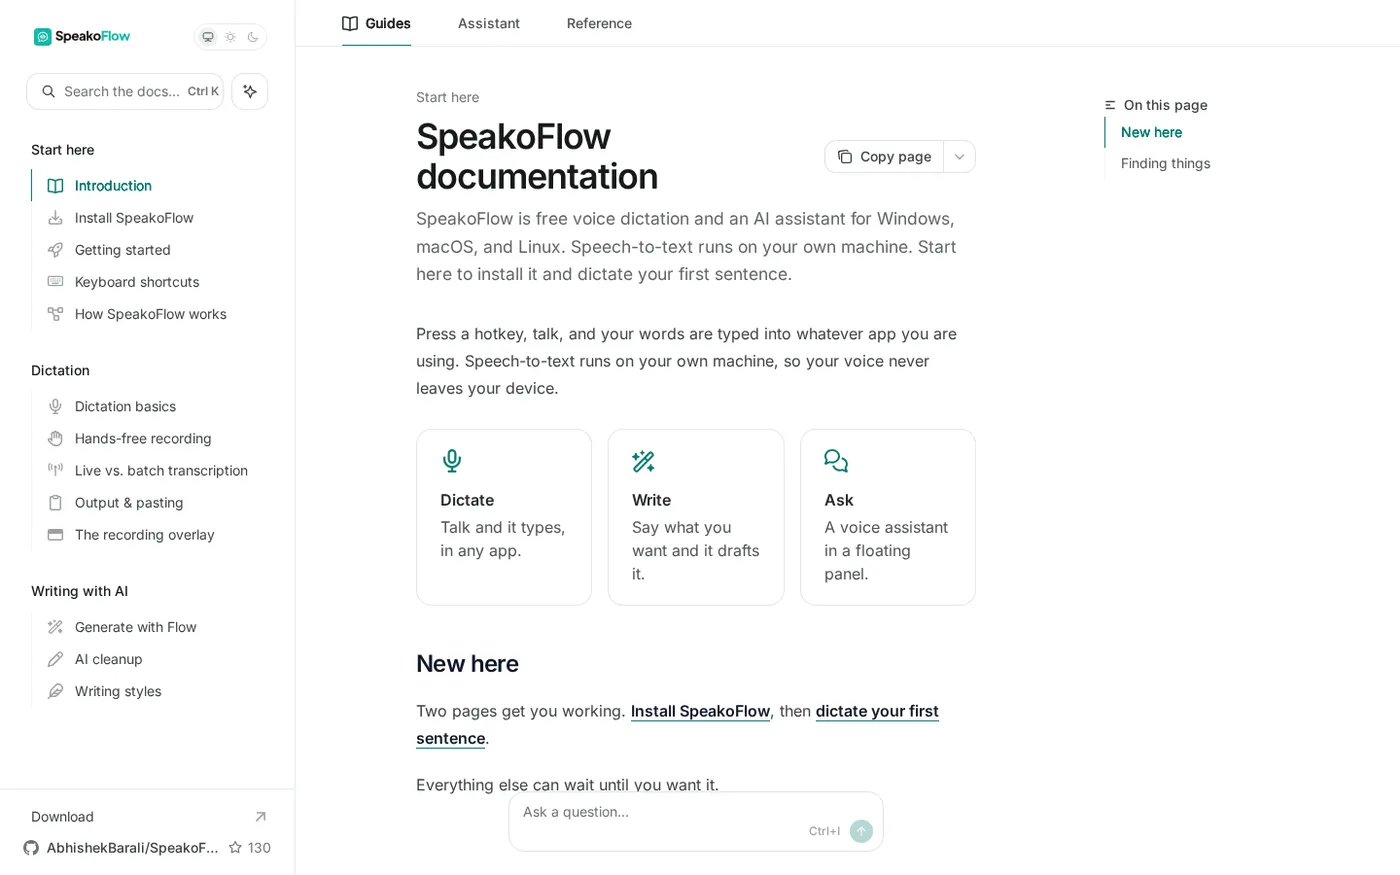Click the Start here breadcrumb text
The image size is (1400, 875).
(447, 97)
